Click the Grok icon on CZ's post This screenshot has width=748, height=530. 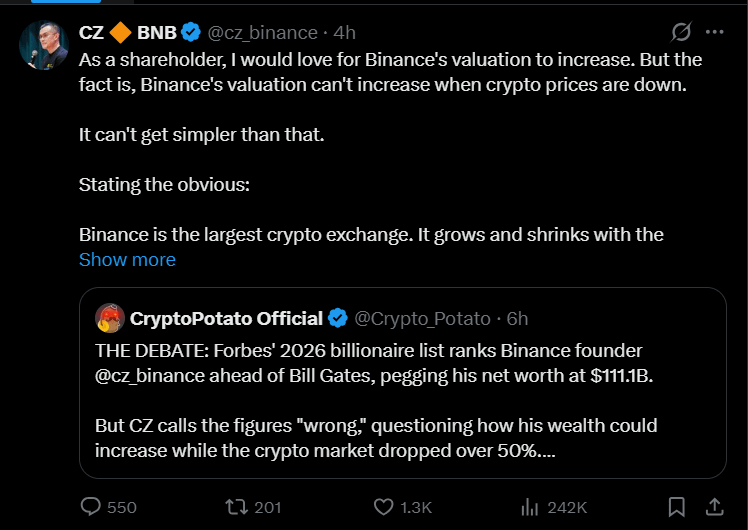(682, 32)
